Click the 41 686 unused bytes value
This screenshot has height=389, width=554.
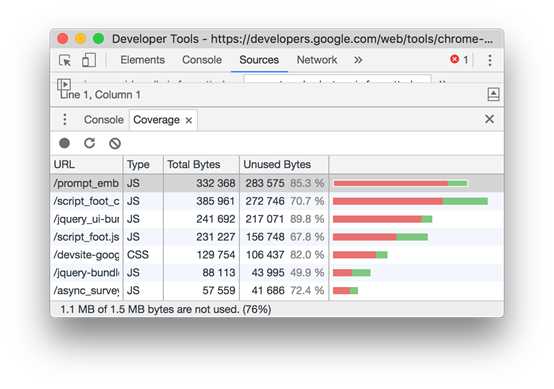pos(268,290)
